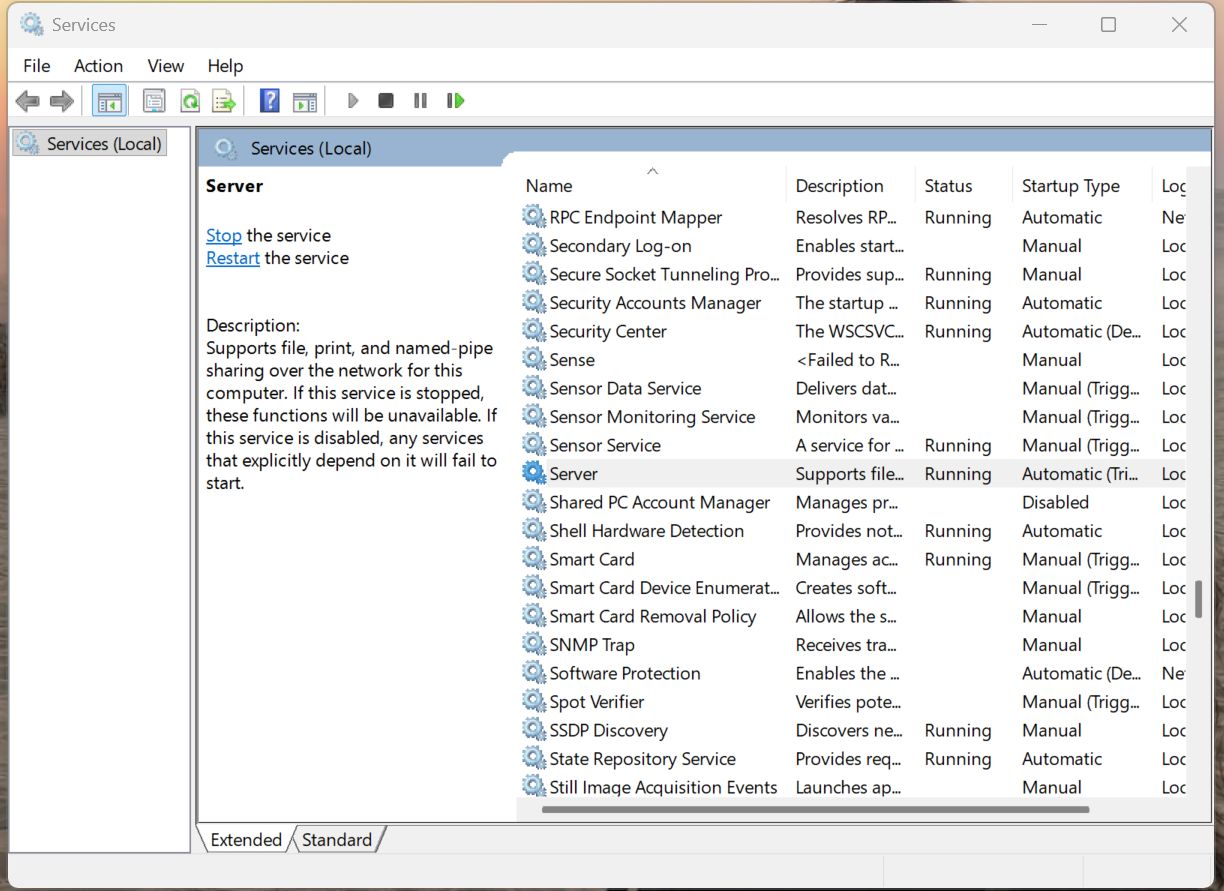Select the Shared PC Account Manager row
The image size is (1224, 891).
(x=850, y=502)
